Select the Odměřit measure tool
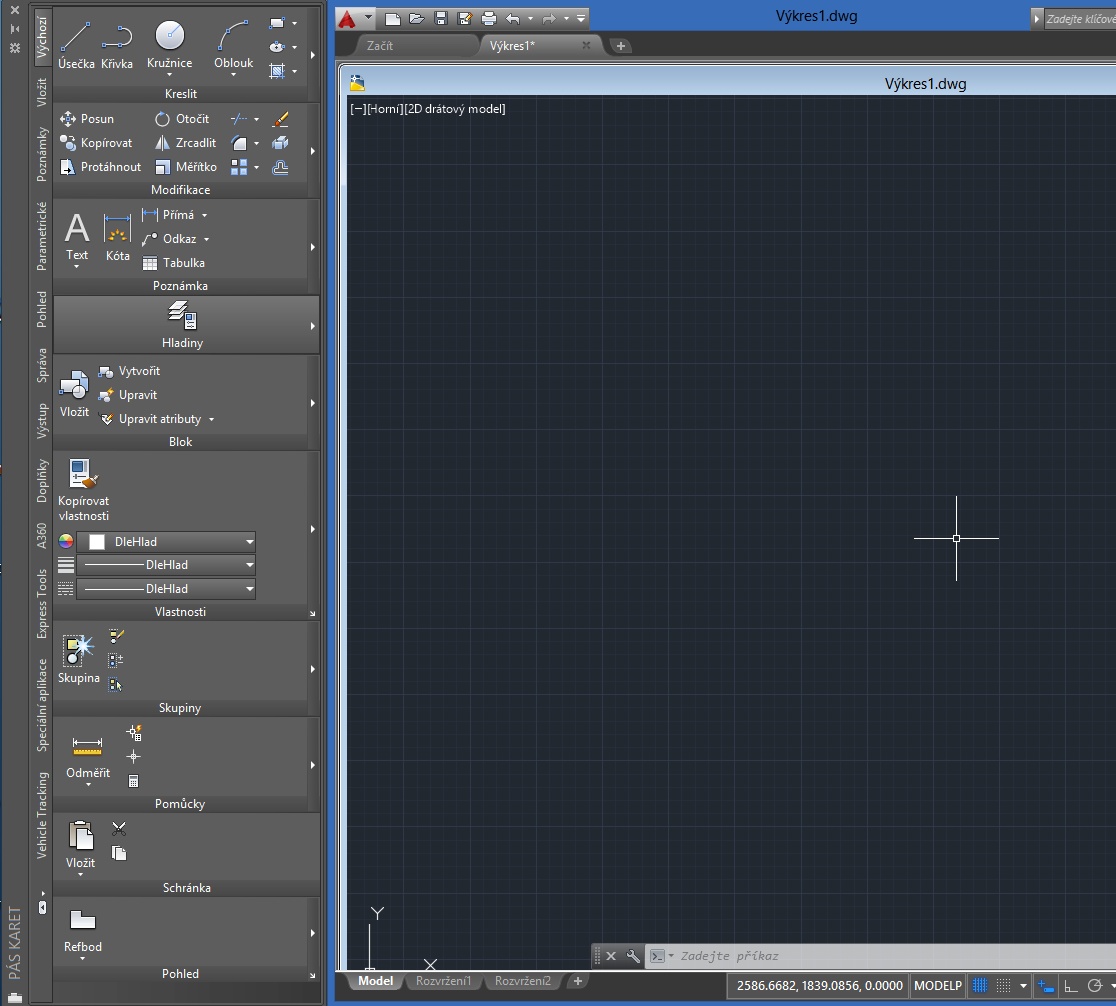1116x1006 pixels. tap(88, 758)
